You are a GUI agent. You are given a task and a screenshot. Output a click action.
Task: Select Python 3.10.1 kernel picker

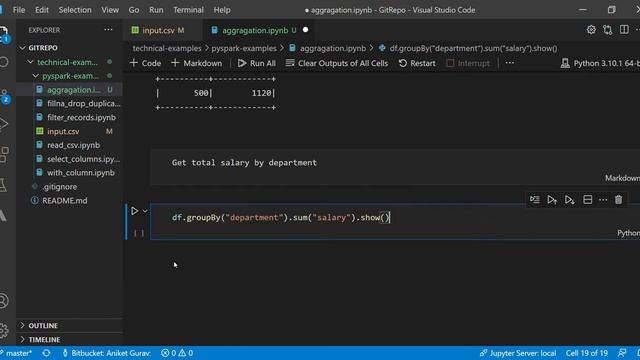(x=600, y=63)
